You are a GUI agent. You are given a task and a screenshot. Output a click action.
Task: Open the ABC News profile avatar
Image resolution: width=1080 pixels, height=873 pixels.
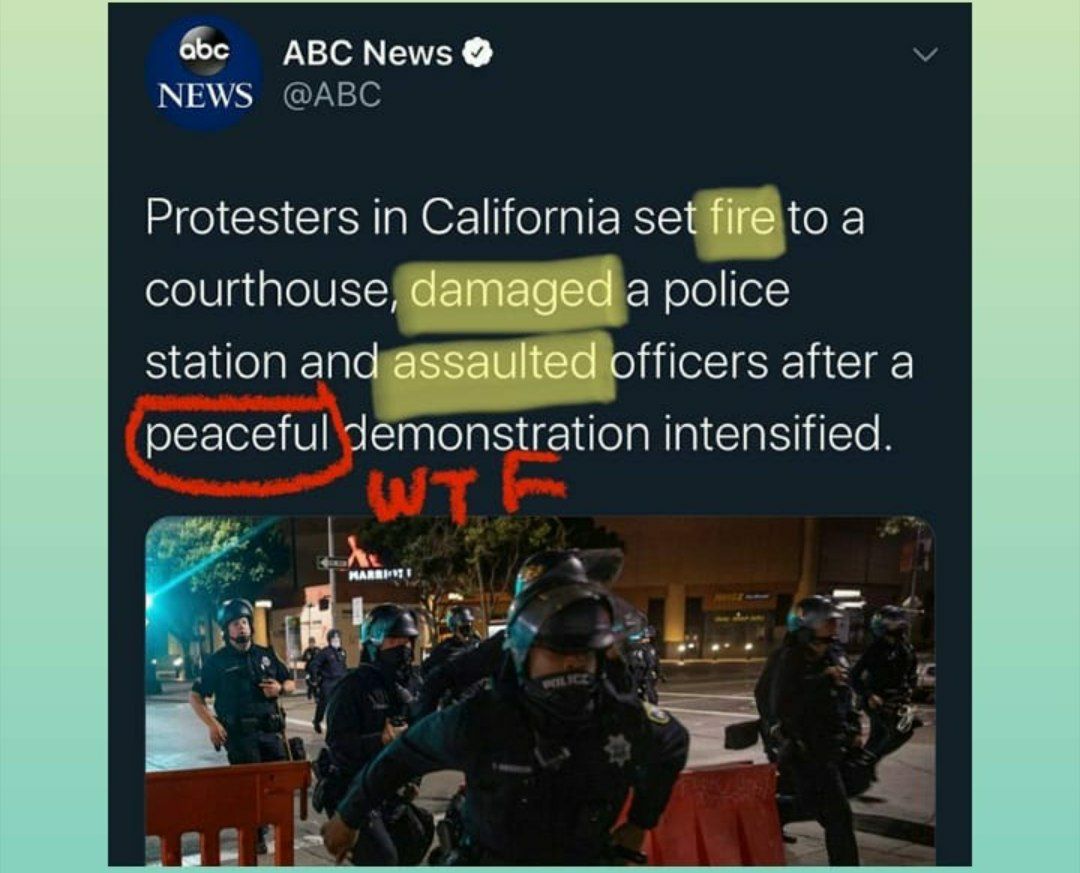(x=204, y=72)
